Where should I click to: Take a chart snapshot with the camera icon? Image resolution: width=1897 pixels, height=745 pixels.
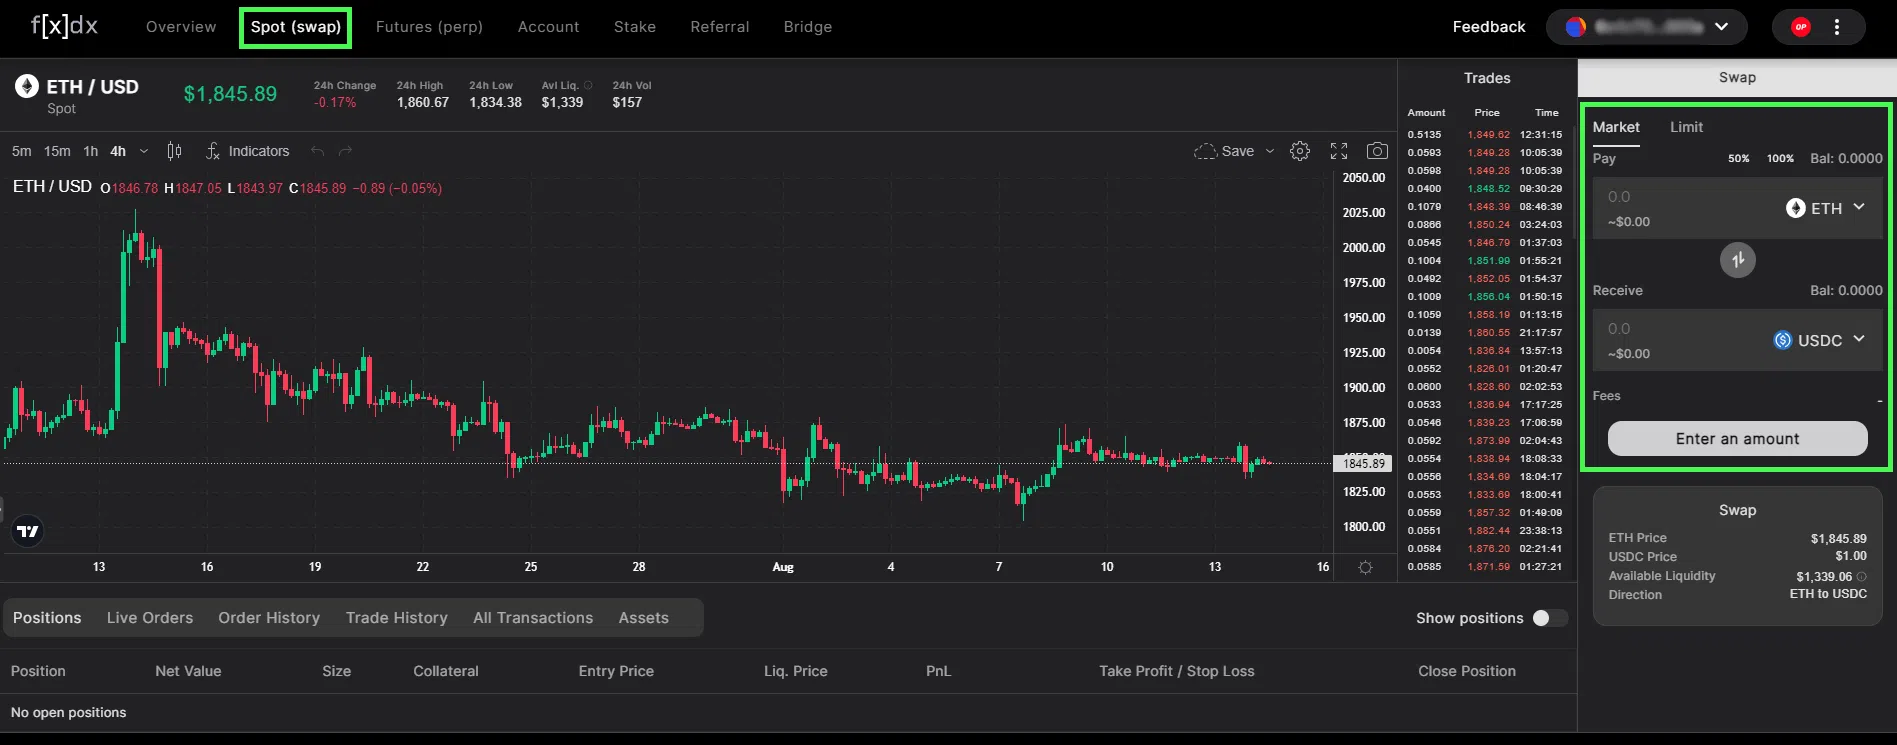pyautogui.click(x=1377, y=151)
